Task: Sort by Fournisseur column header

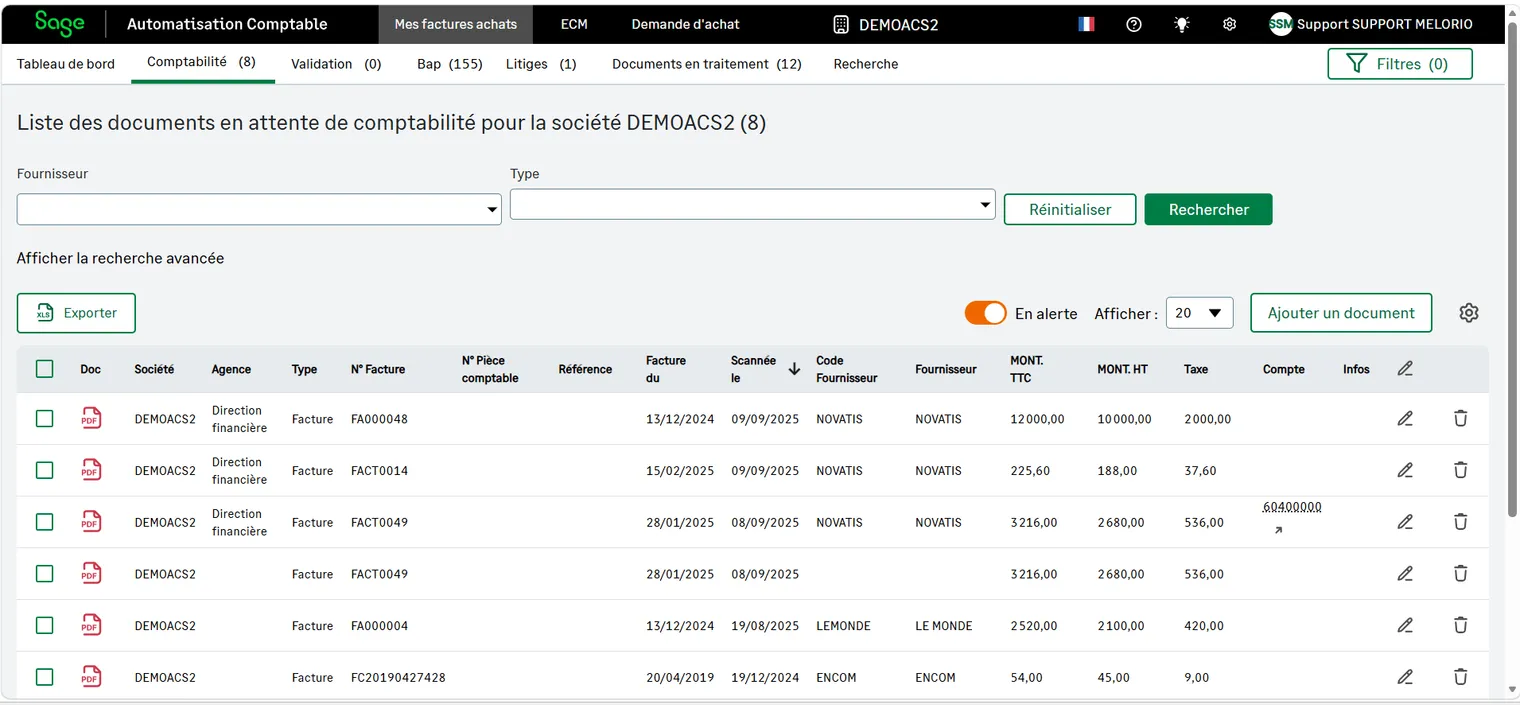Action: [x=945, y=369]
